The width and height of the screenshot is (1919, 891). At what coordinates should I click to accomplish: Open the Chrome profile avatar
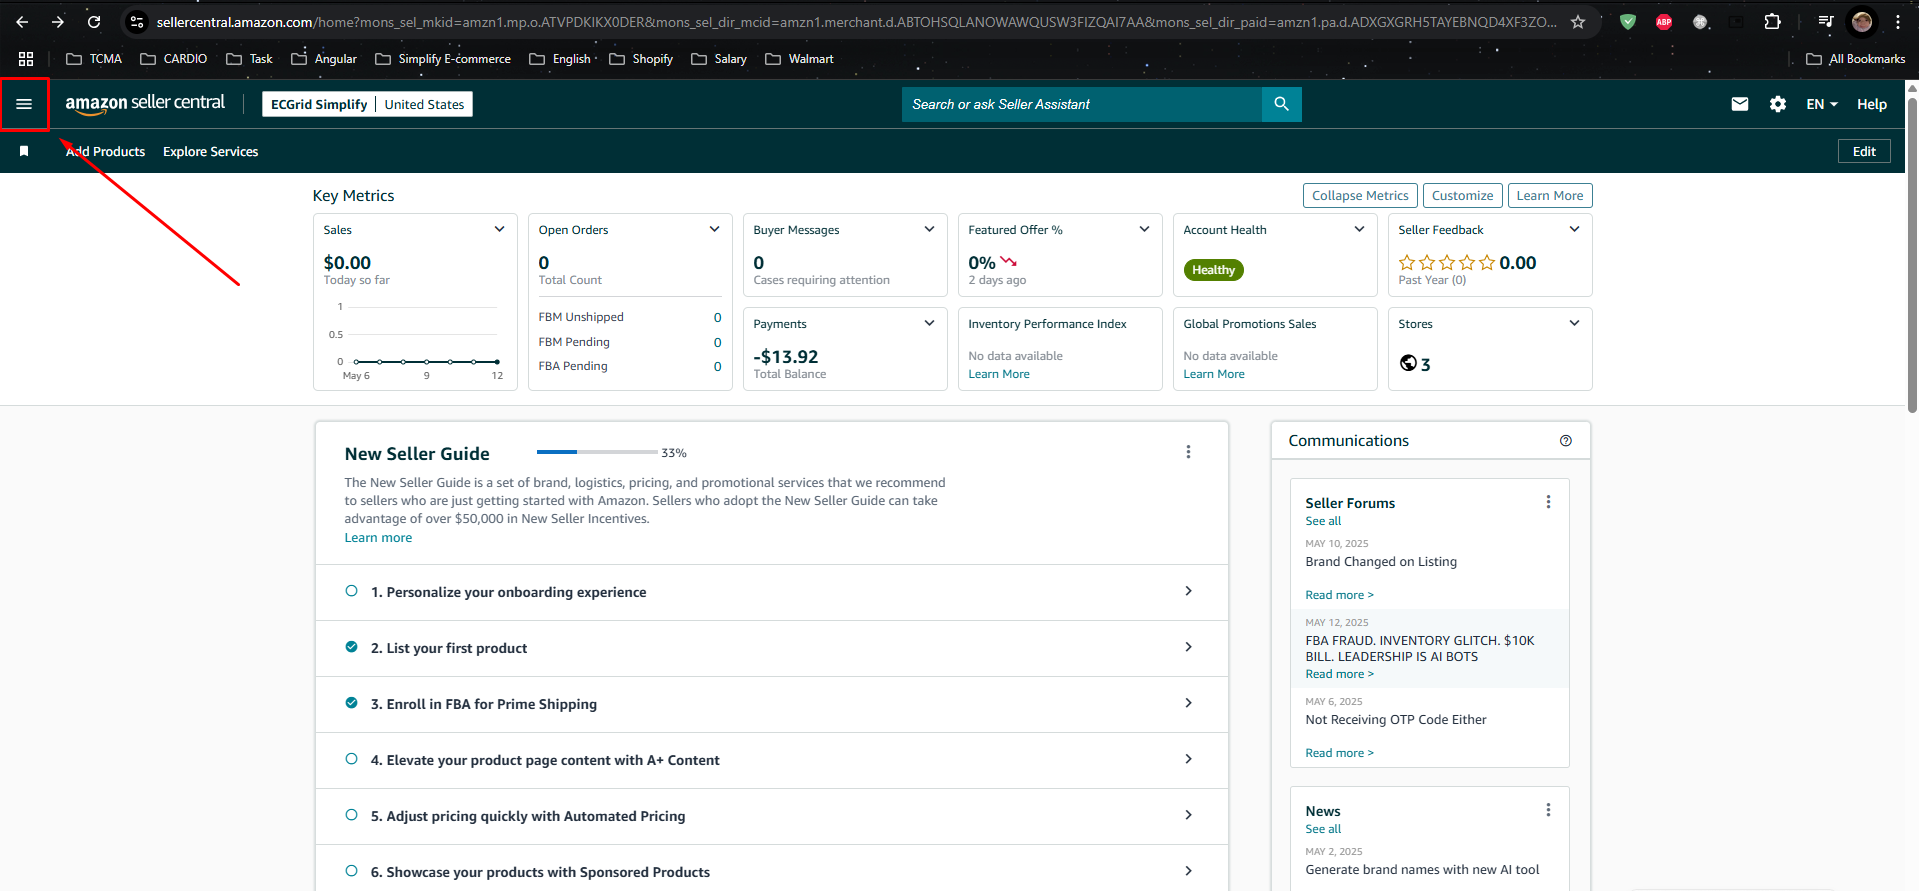coord(1862,22)
